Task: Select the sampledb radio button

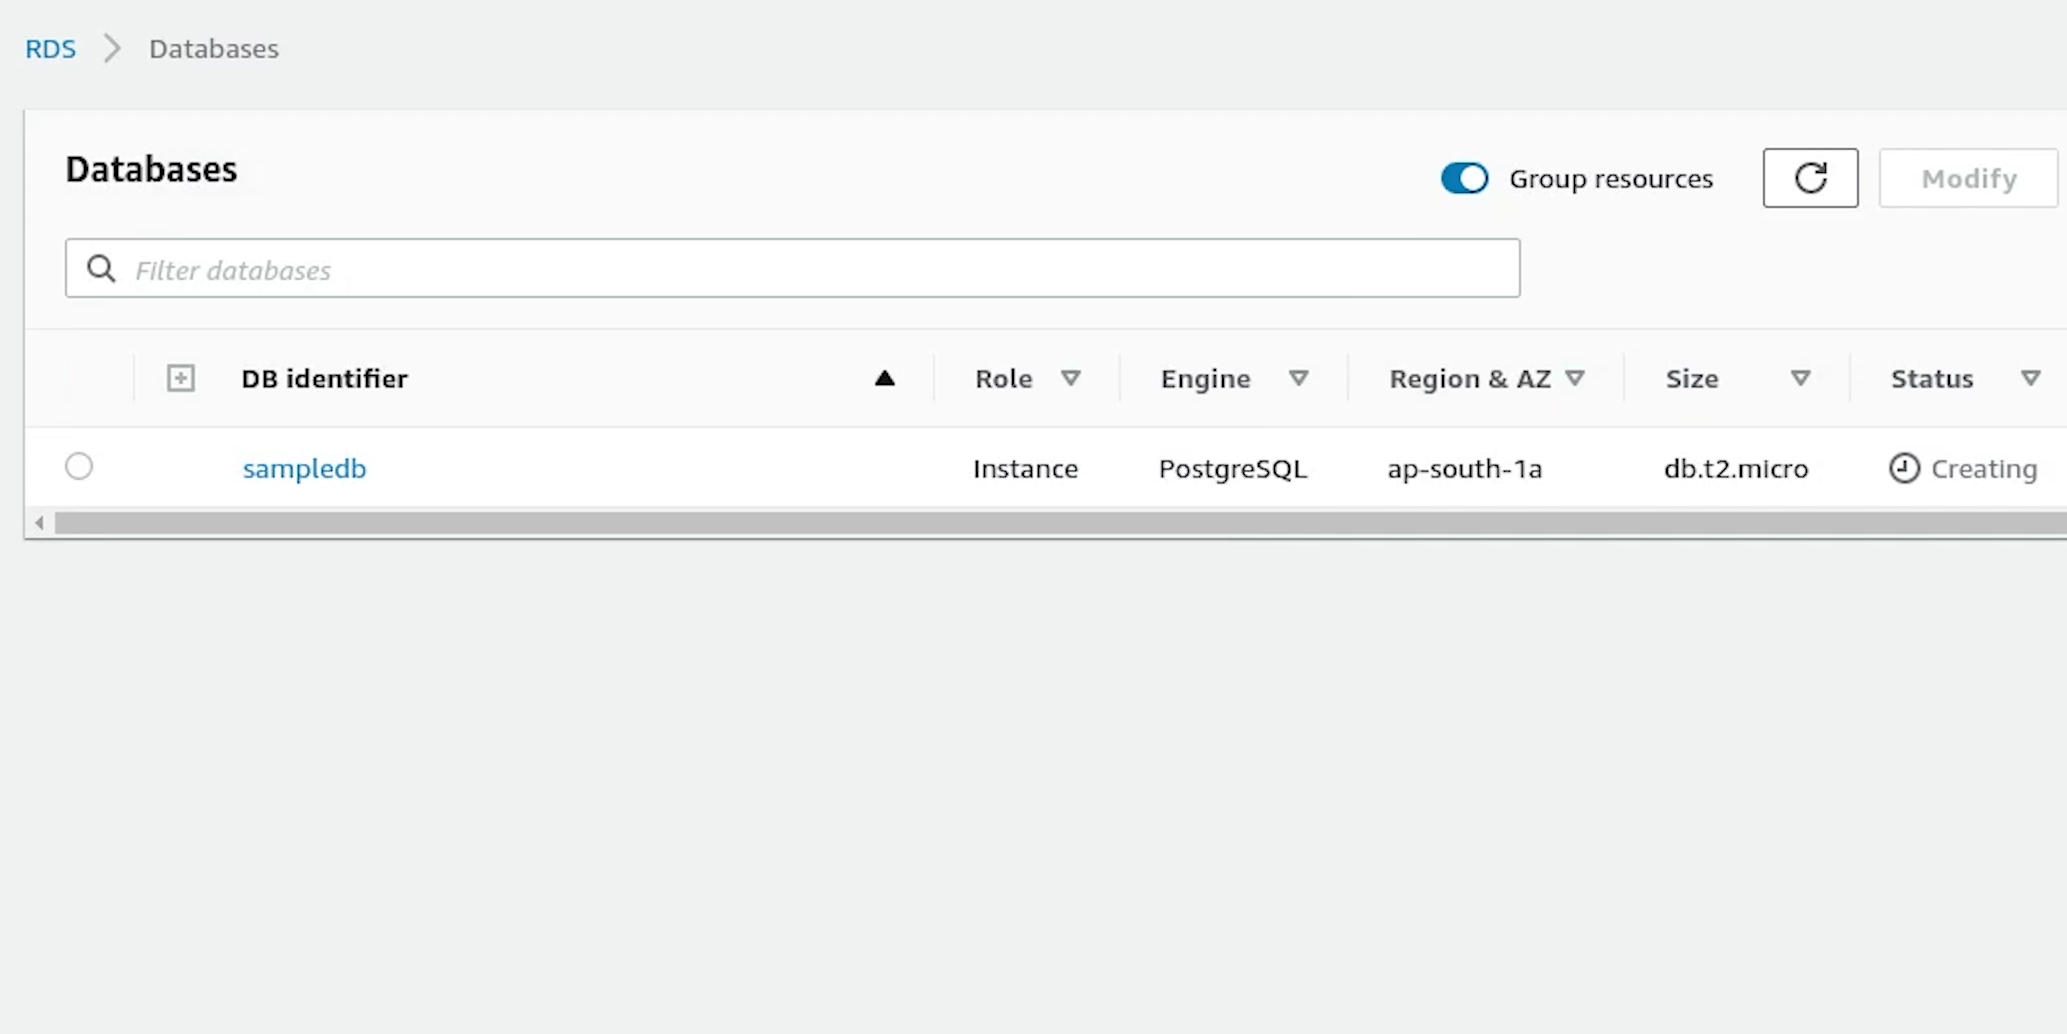Action: [x=79, y=466]
